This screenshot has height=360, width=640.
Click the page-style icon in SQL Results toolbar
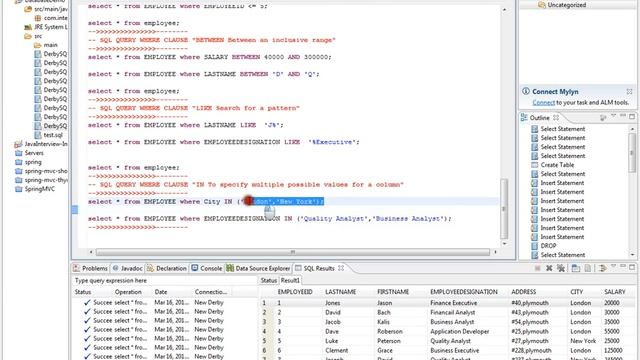[x=588, y=268]
